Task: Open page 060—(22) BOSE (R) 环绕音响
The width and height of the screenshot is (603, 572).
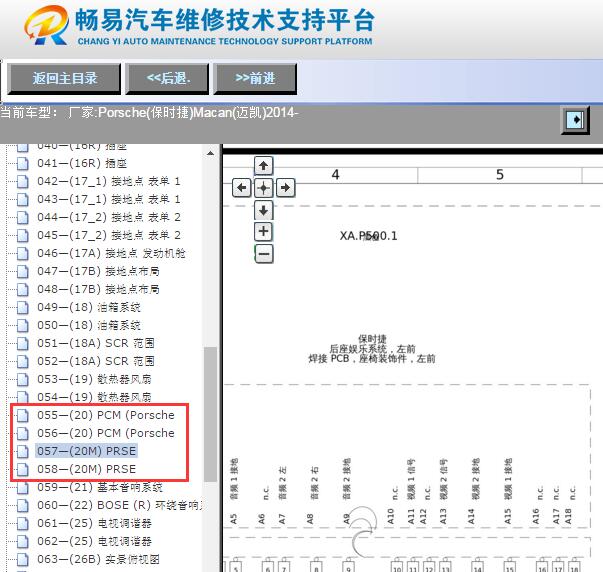Action: (120, 505)
